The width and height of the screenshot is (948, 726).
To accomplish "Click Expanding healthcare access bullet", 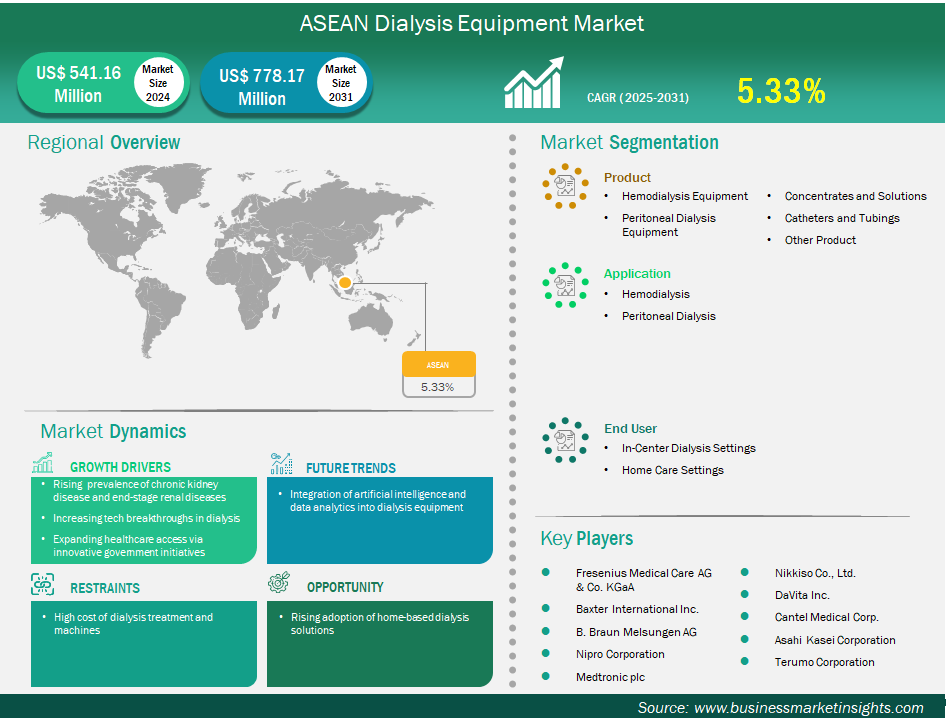I will pos(128,545).
